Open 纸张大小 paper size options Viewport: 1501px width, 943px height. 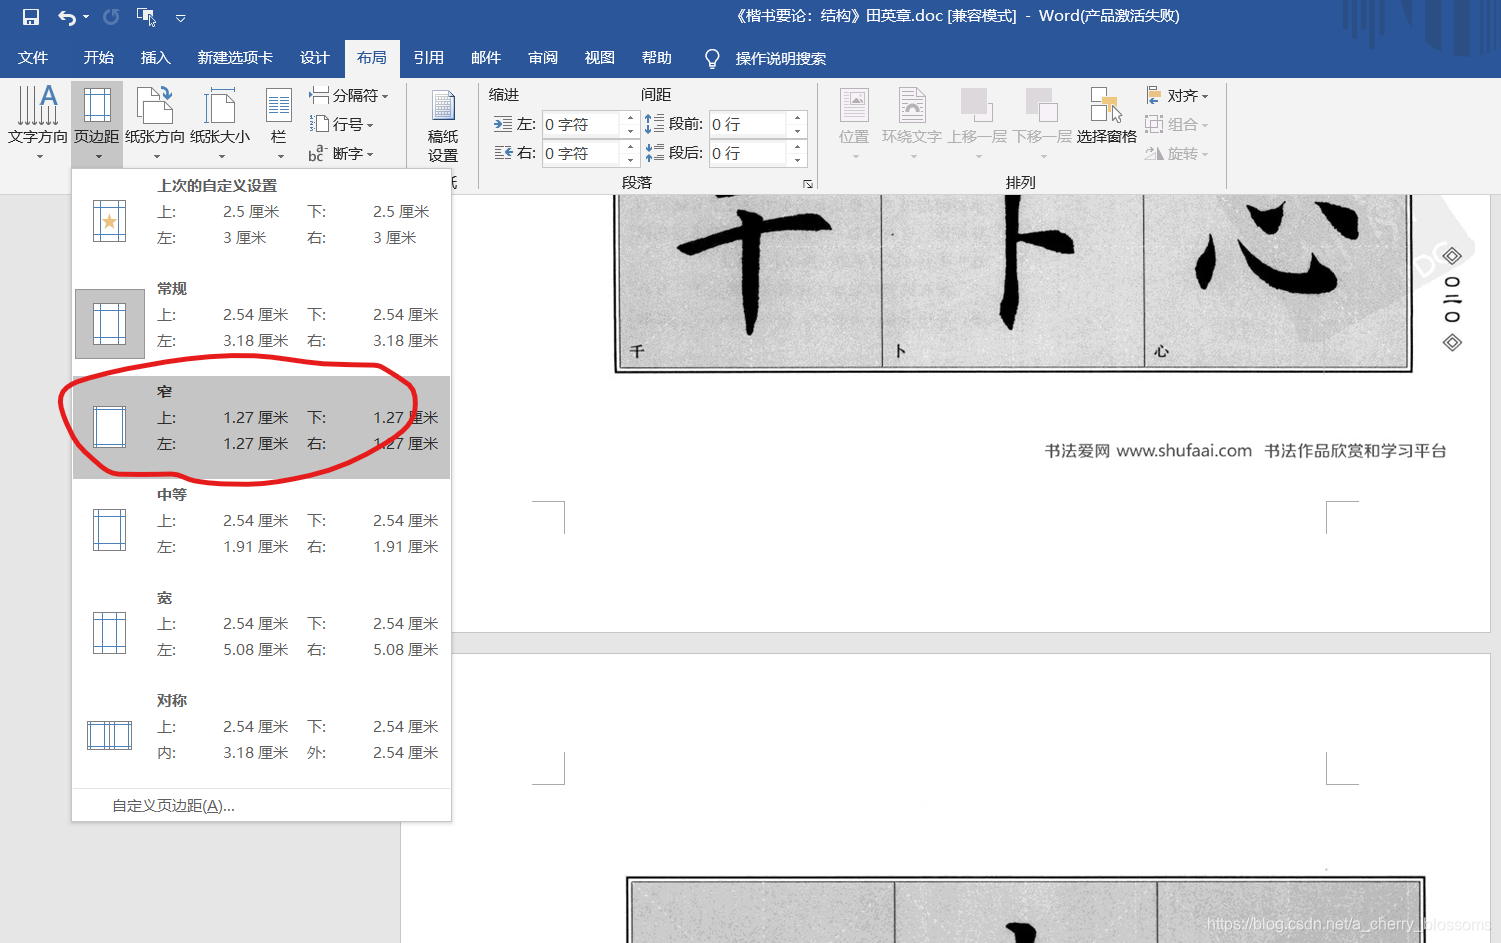(220, 124)
